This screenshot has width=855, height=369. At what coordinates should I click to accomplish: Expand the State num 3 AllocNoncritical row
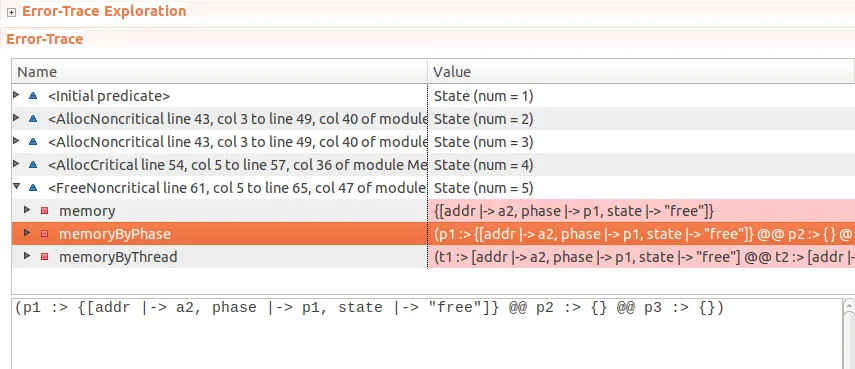[x=16, y=141]
